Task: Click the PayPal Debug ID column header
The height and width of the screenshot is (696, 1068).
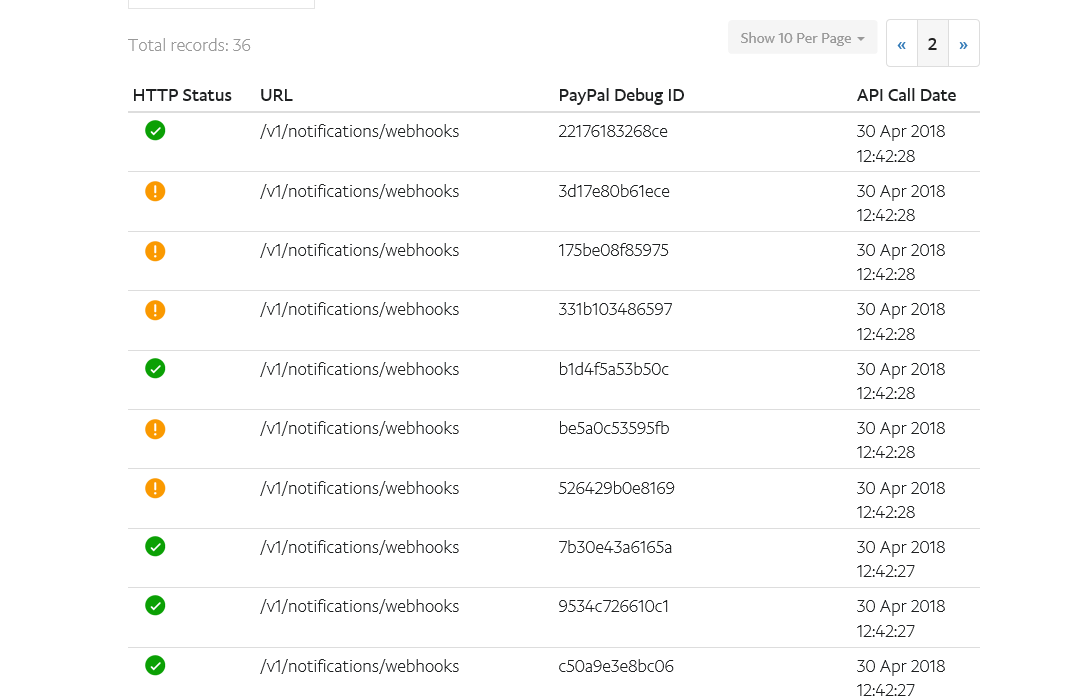Action: point(621,96)
